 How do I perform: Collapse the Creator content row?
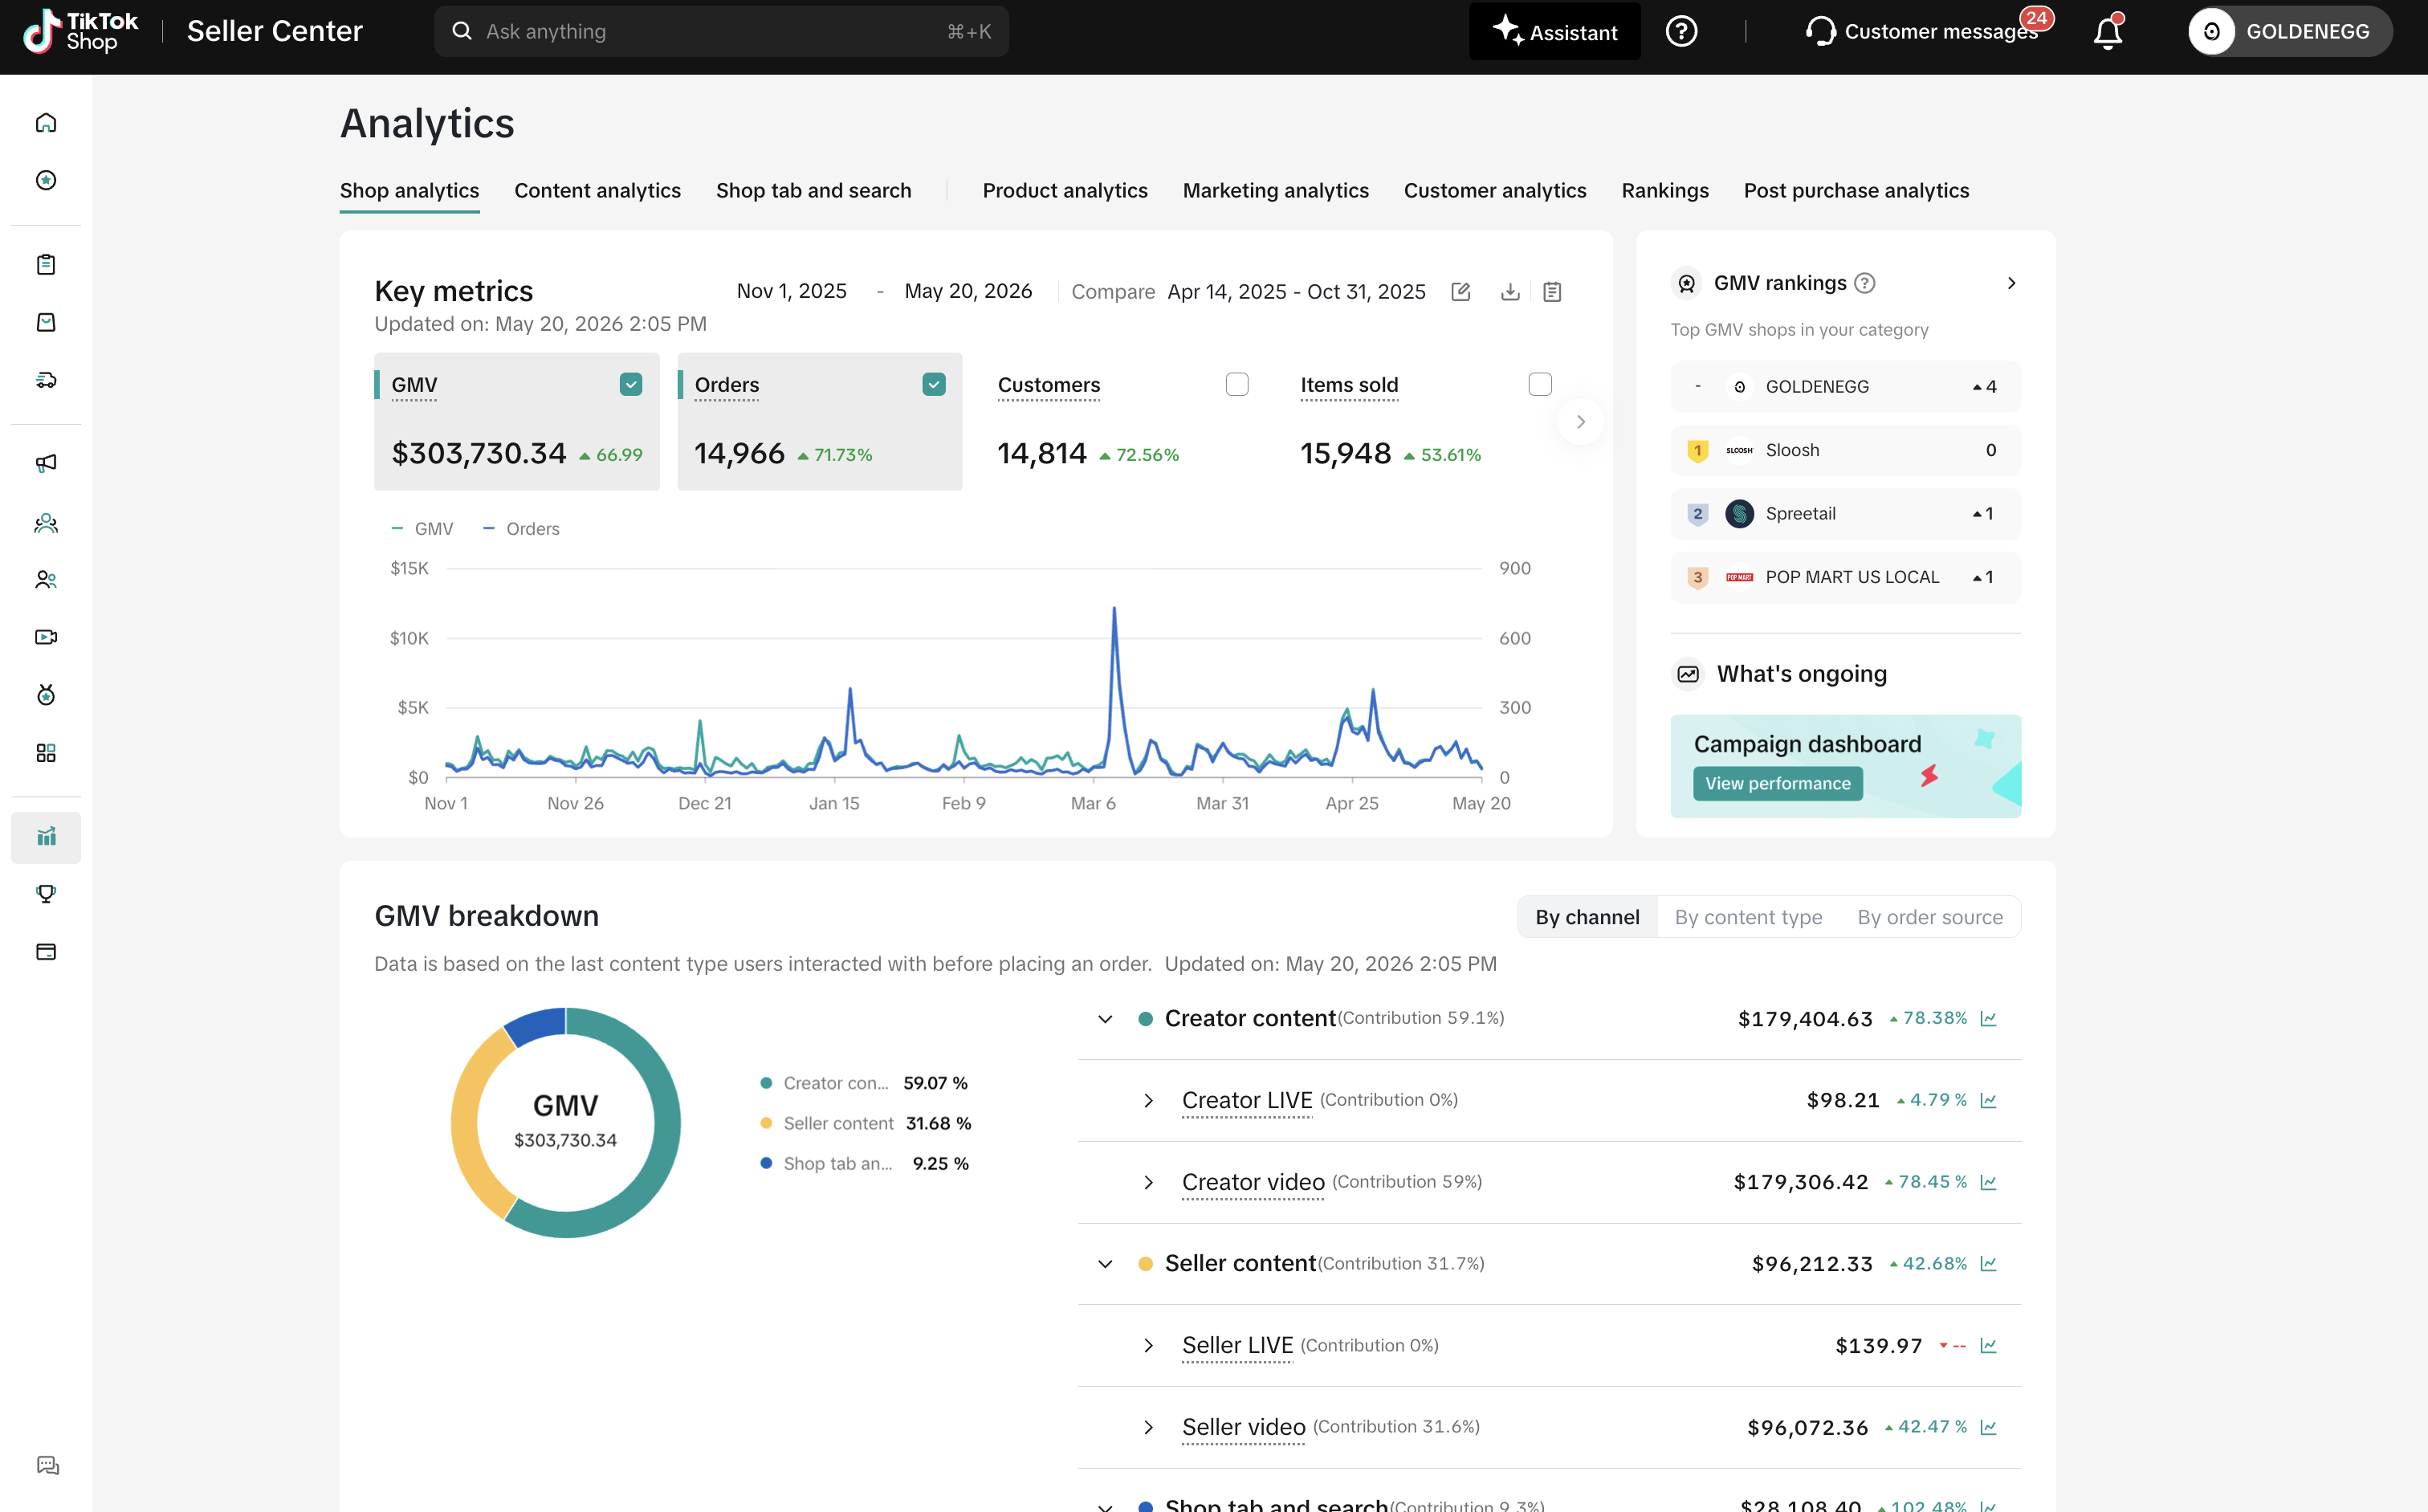(x=1105, y=1018)
